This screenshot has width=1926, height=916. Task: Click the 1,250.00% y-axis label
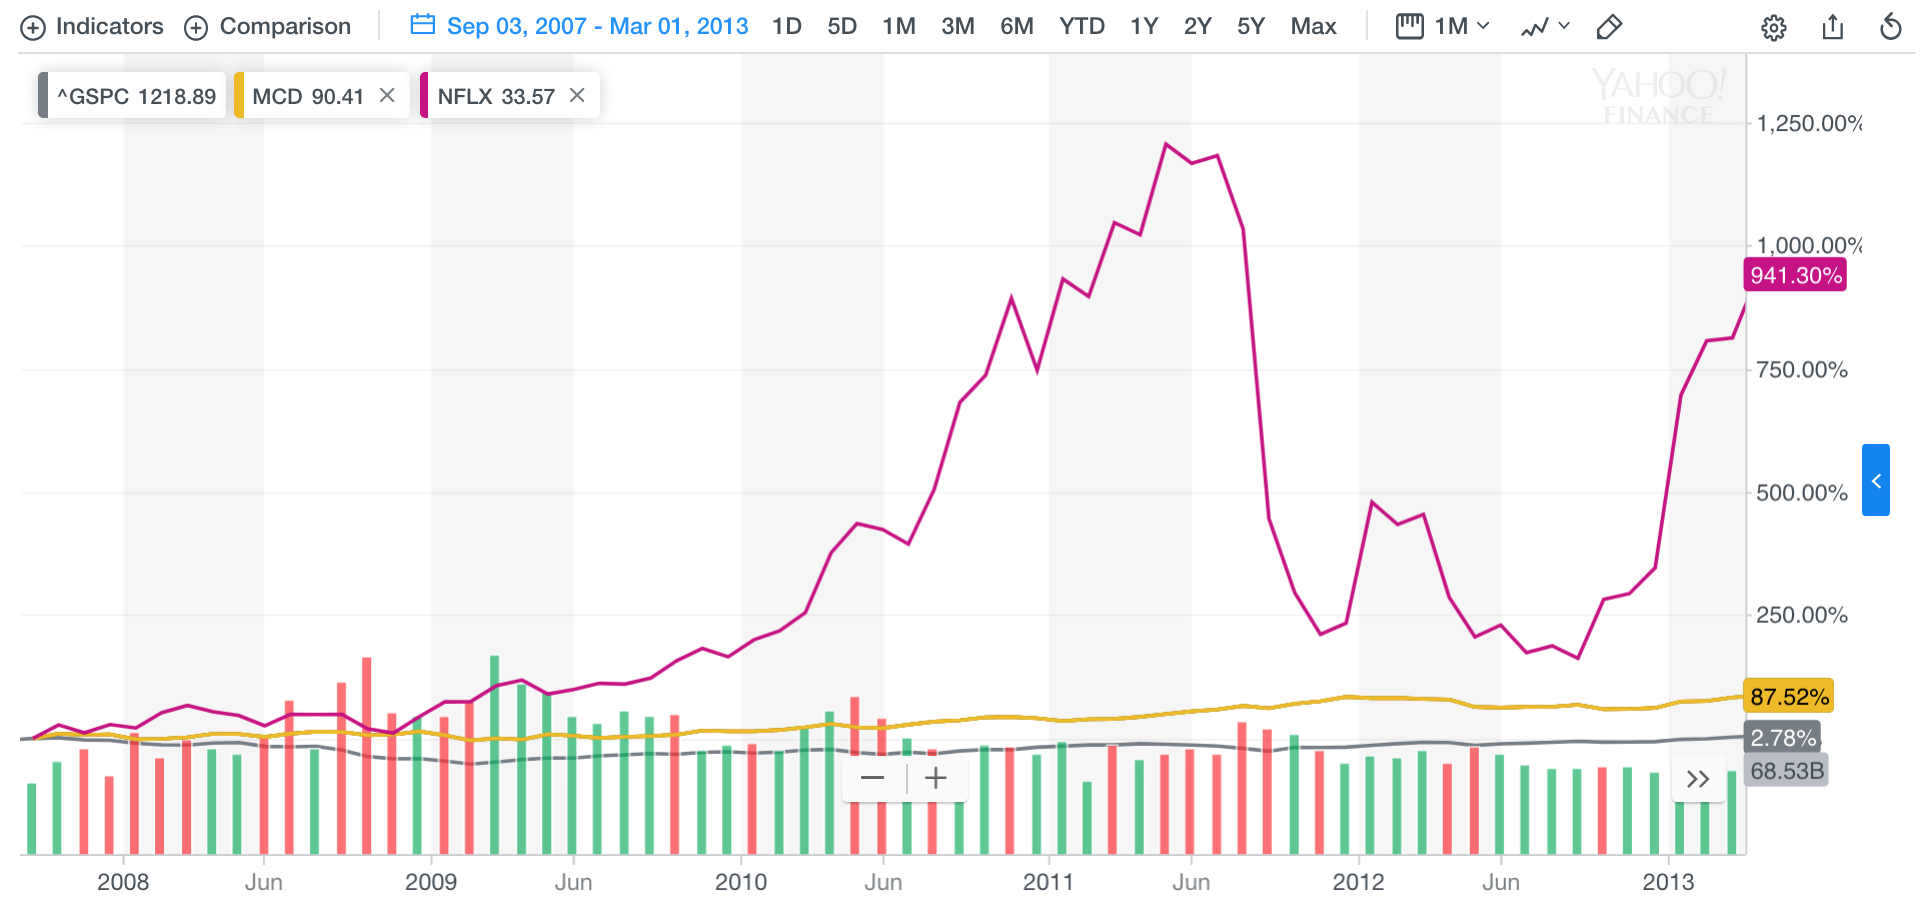point(1809,123)
